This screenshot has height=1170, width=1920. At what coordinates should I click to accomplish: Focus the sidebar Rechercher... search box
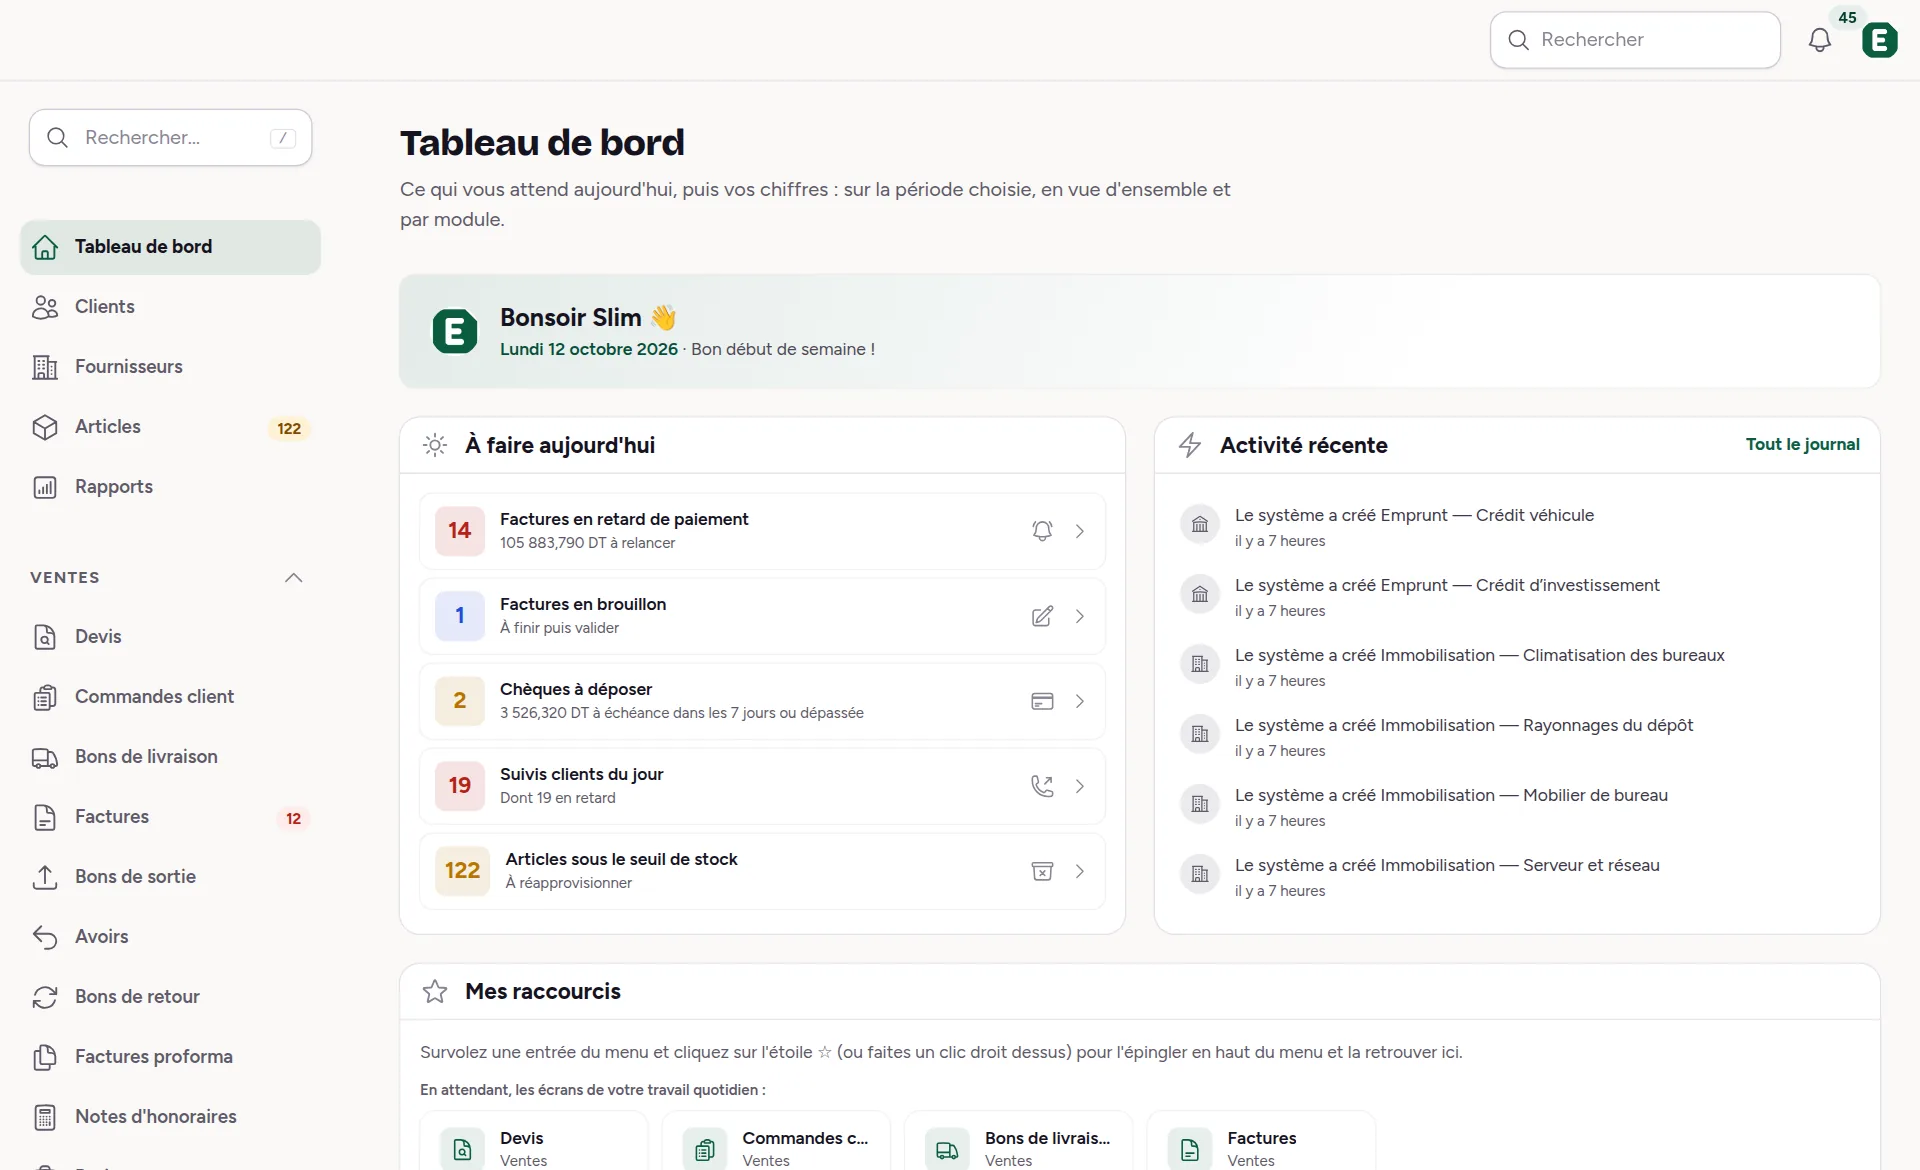(170, 137)
